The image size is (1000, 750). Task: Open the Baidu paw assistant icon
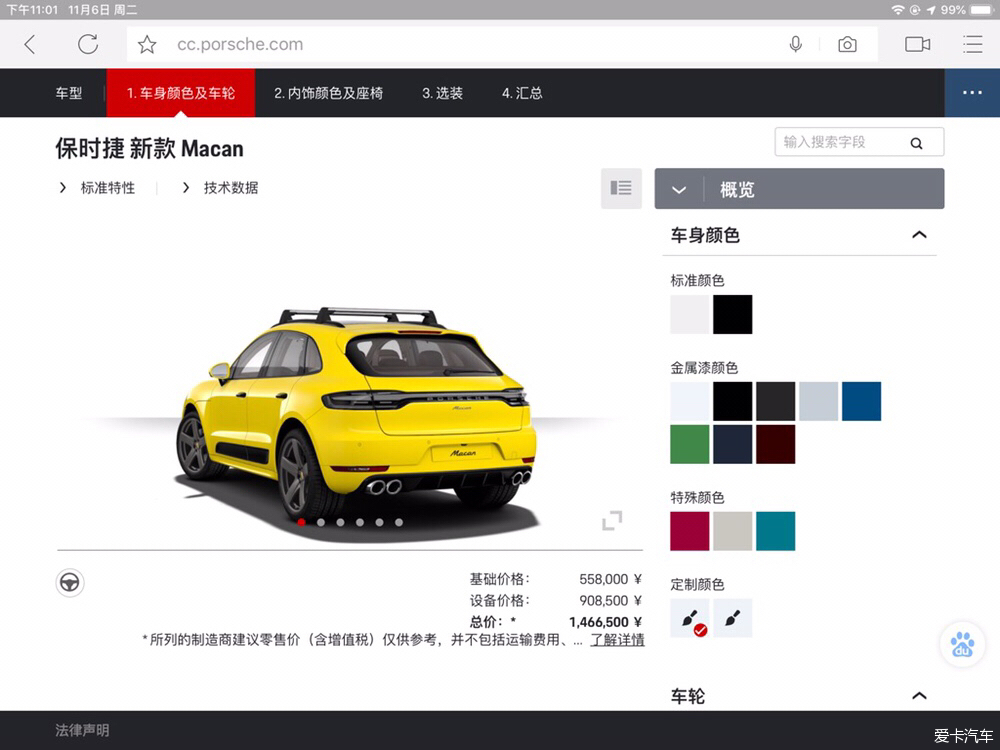[x=962, y=644]
